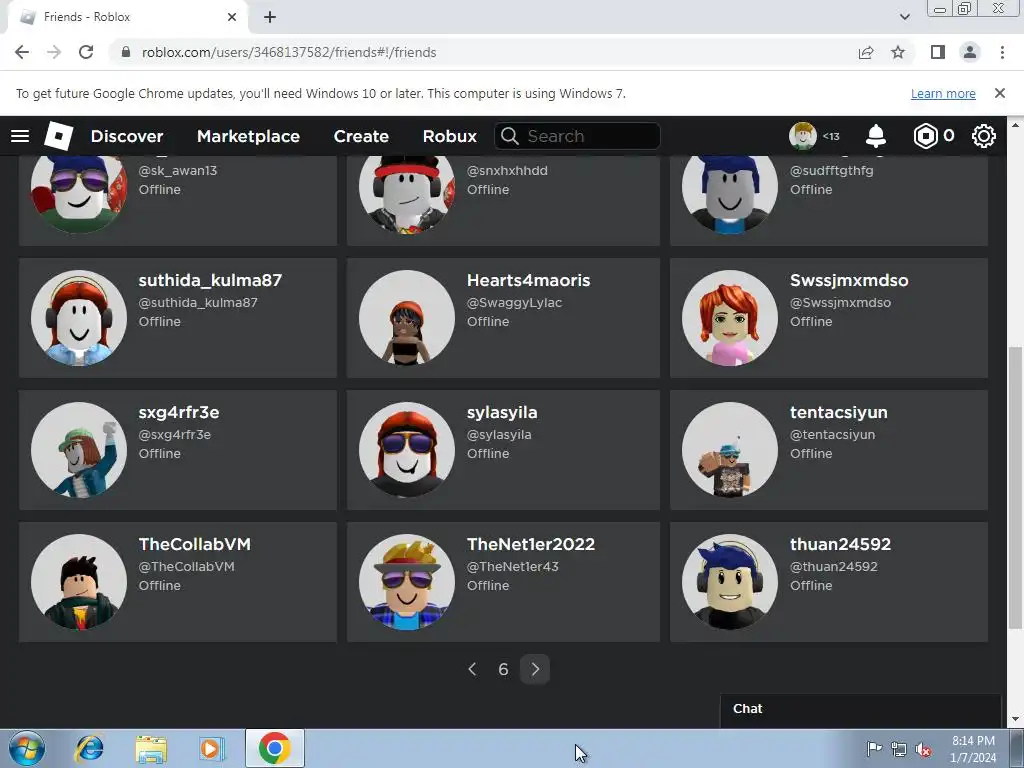Click sylasyila's avatar thumbnail
Screen dimensions: 1024x768
[407, 450]
